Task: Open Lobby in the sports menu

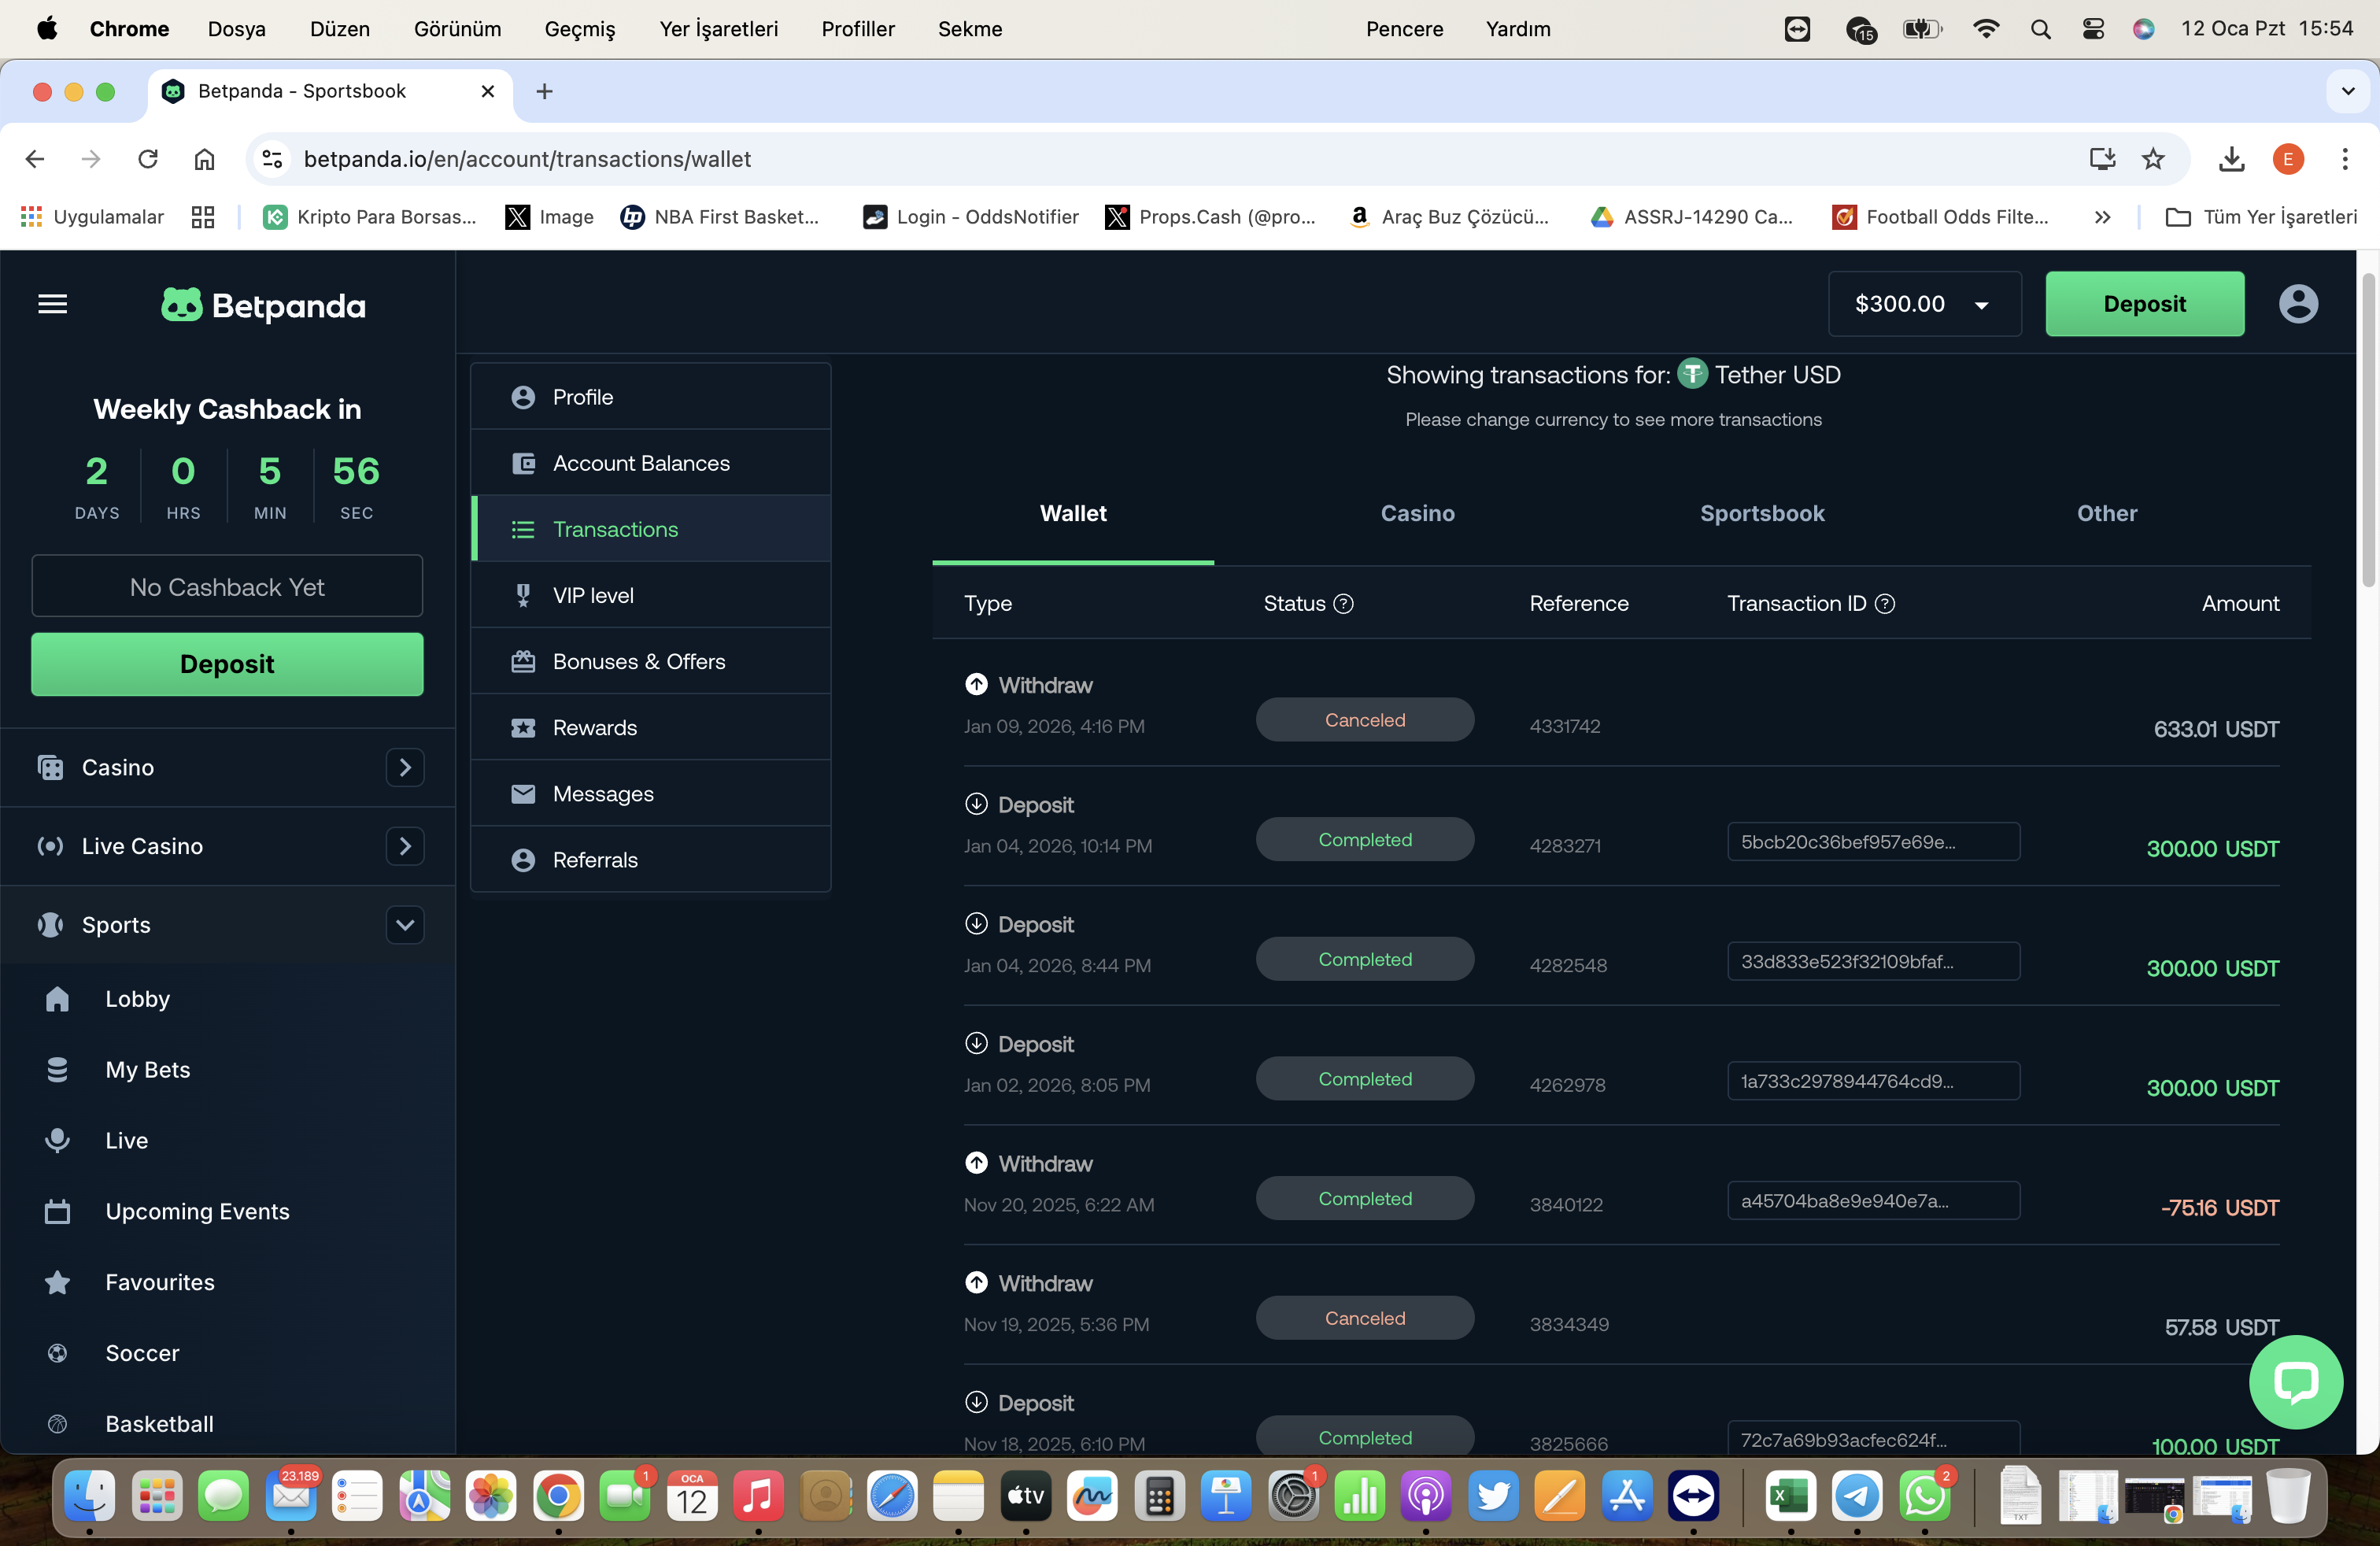Action: pos(137,999)
